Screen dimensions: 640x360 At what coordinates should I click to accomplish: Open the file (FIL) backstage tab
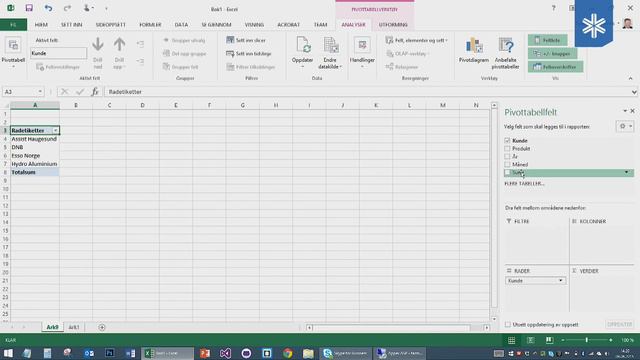13,24
